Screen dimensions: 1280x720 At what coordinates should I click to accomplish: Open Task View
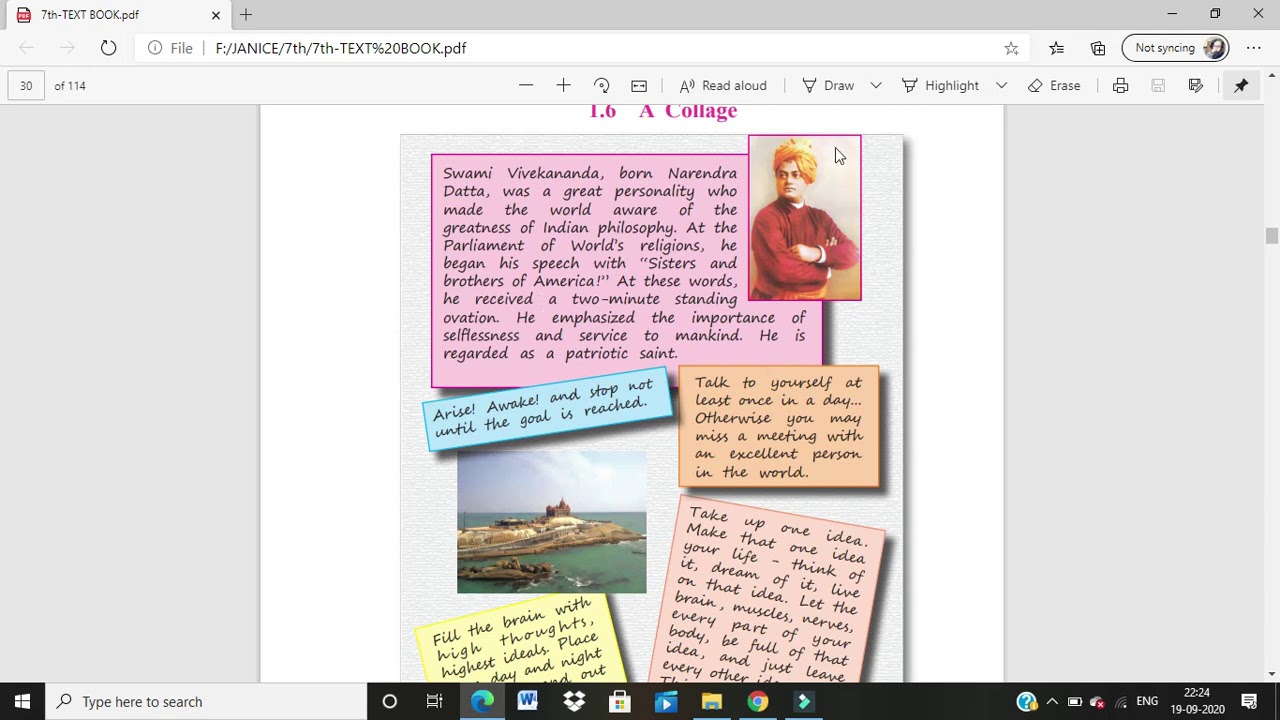click(434, 702)
